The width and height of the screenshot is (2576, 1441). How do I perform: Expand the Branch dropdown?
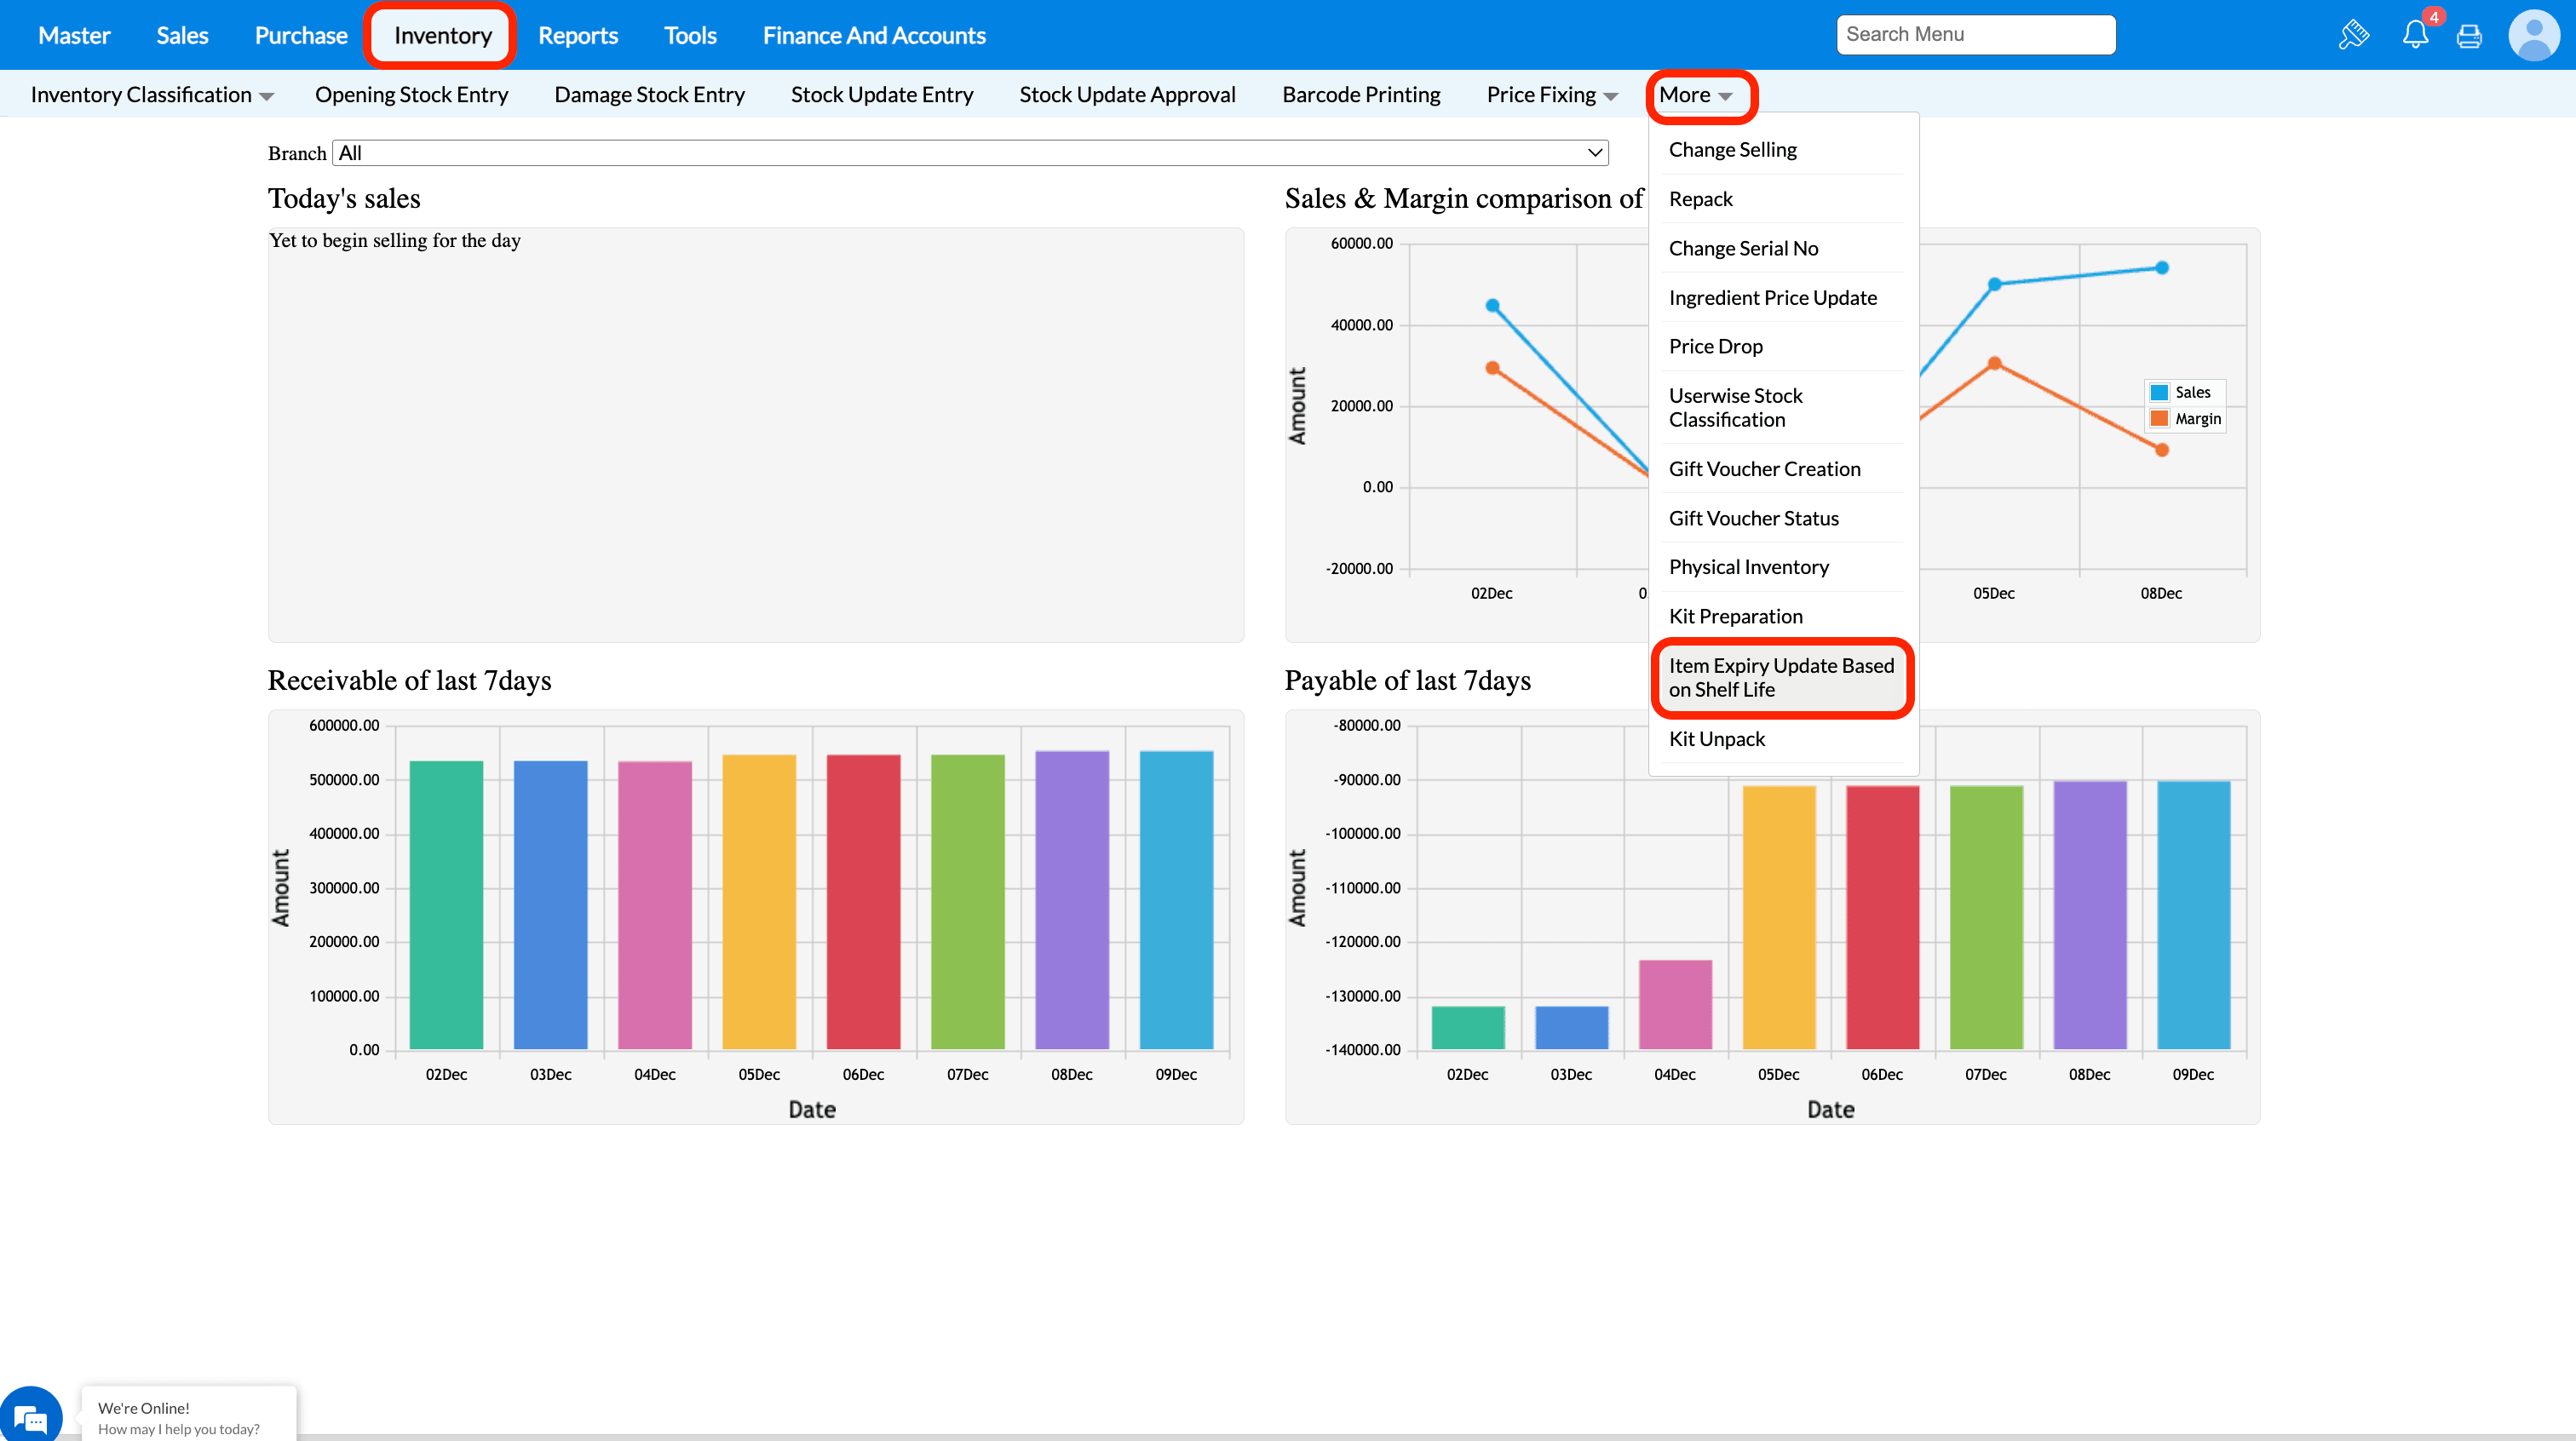click(970, 153)
